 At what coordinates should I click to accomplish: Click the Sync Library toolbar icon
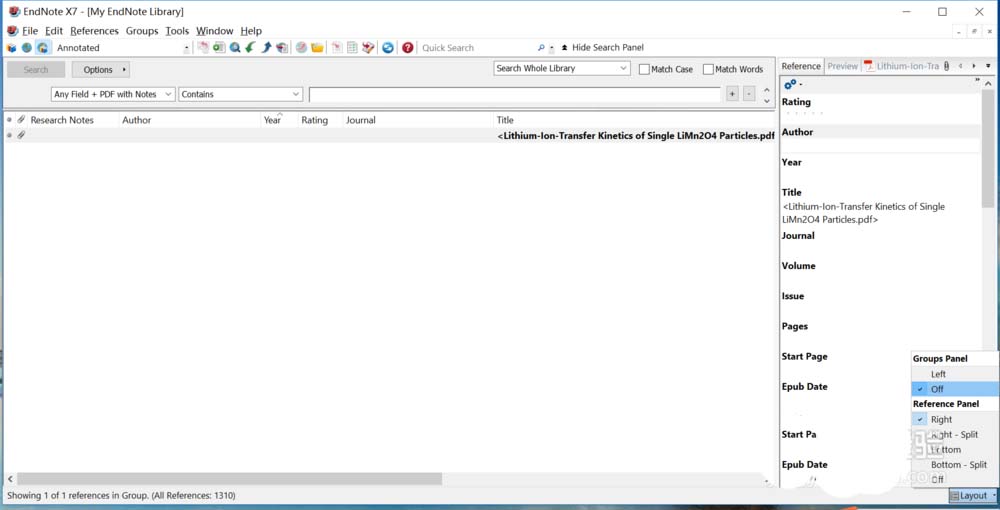click(x=388, y=48)
